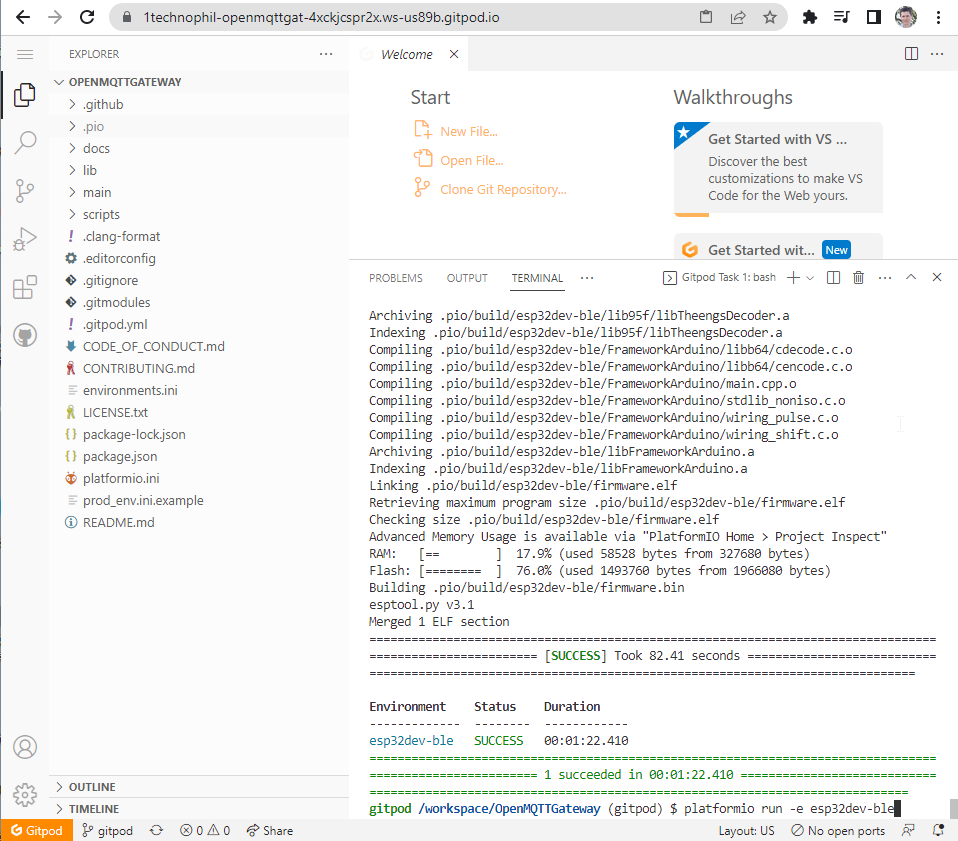Split the terminal panel
The image size is (958, 841).
(x=833, y=278)
